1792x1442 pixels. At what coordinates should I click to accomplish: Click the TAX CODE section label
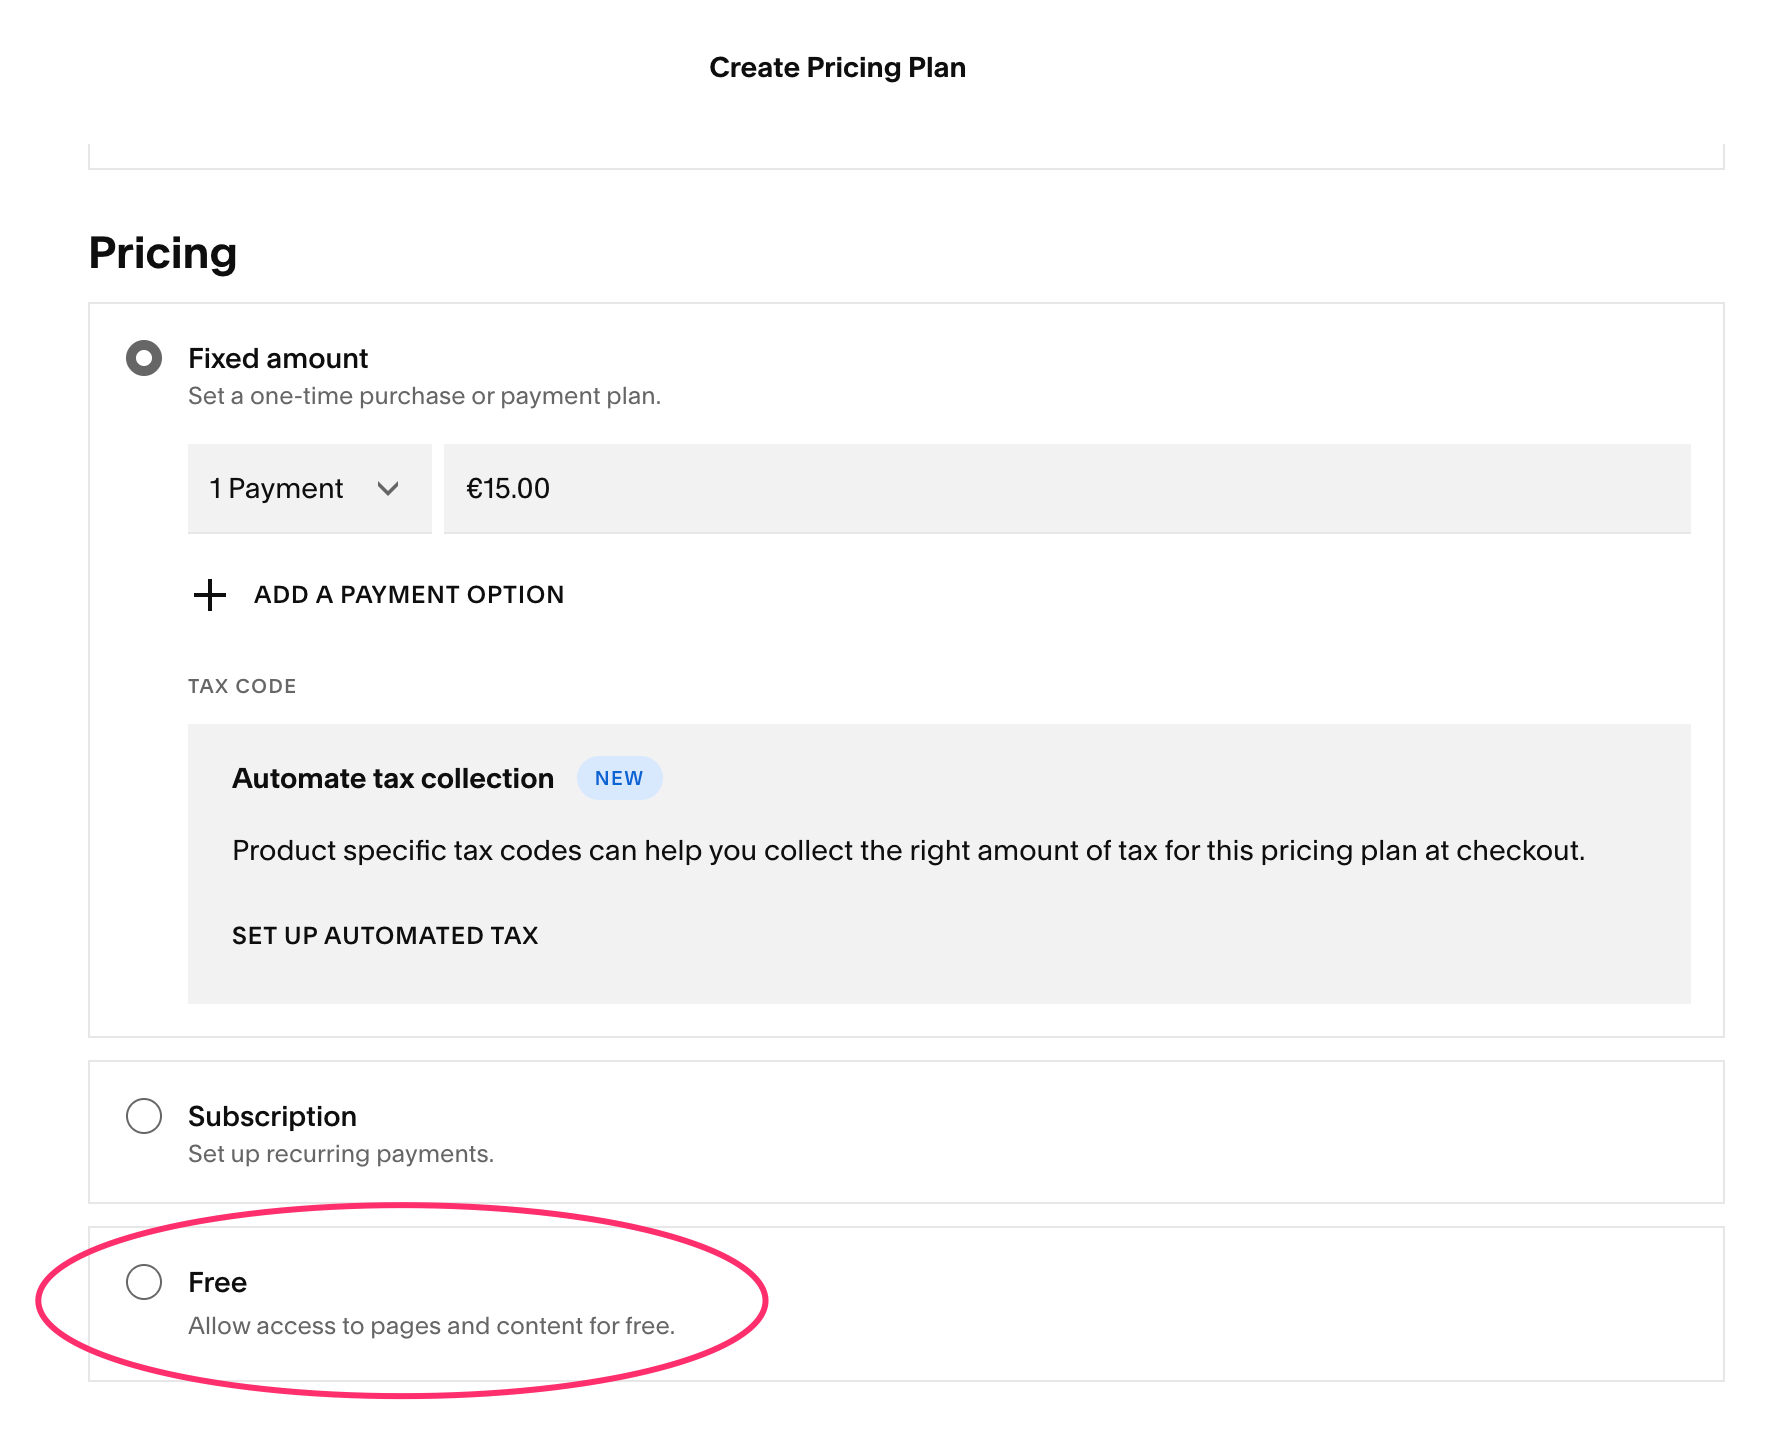click(242, 686)
